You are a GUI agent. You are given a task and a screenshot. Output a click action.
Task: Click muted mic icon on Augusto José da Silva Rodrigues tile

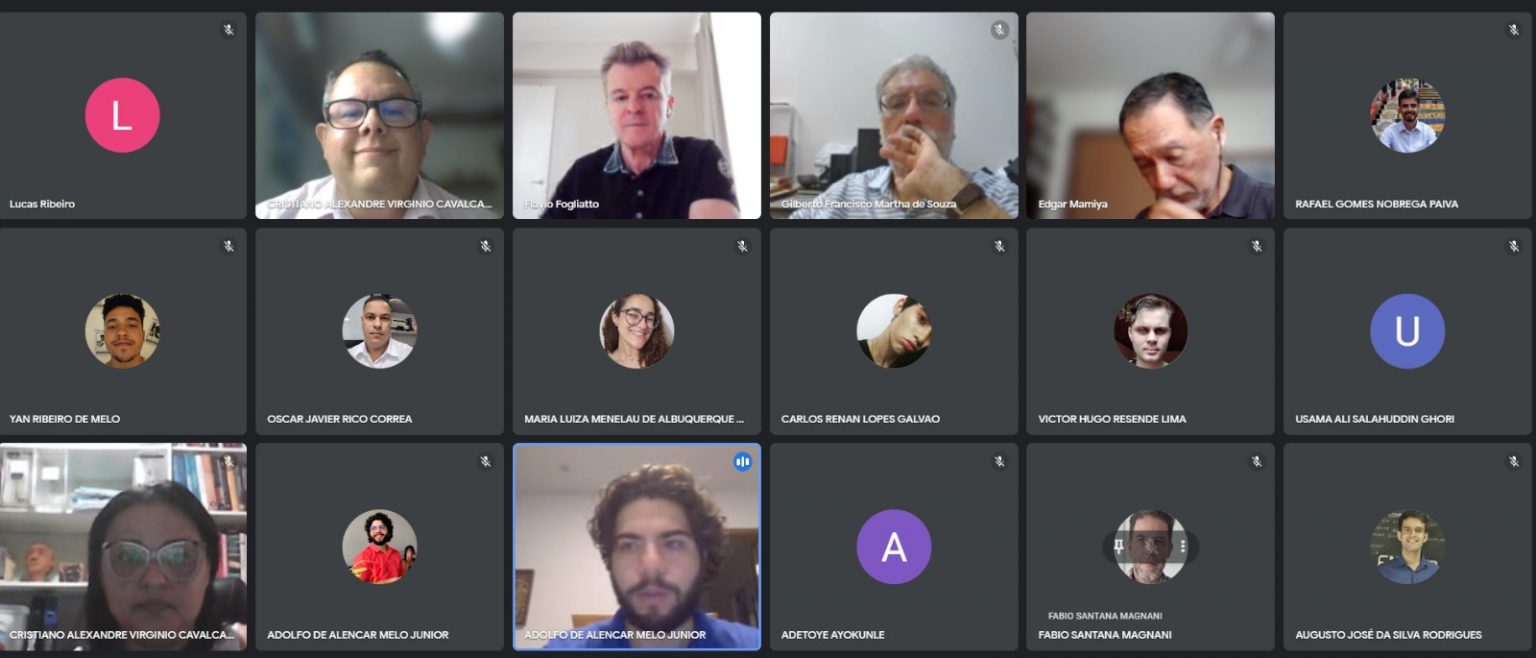[x=1513, y=461]
